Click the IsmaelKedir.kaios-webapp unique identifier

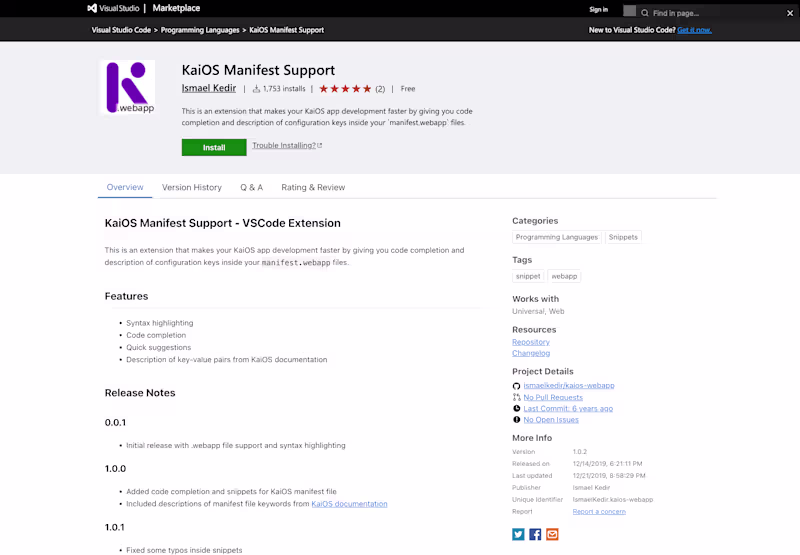[613, 499]
